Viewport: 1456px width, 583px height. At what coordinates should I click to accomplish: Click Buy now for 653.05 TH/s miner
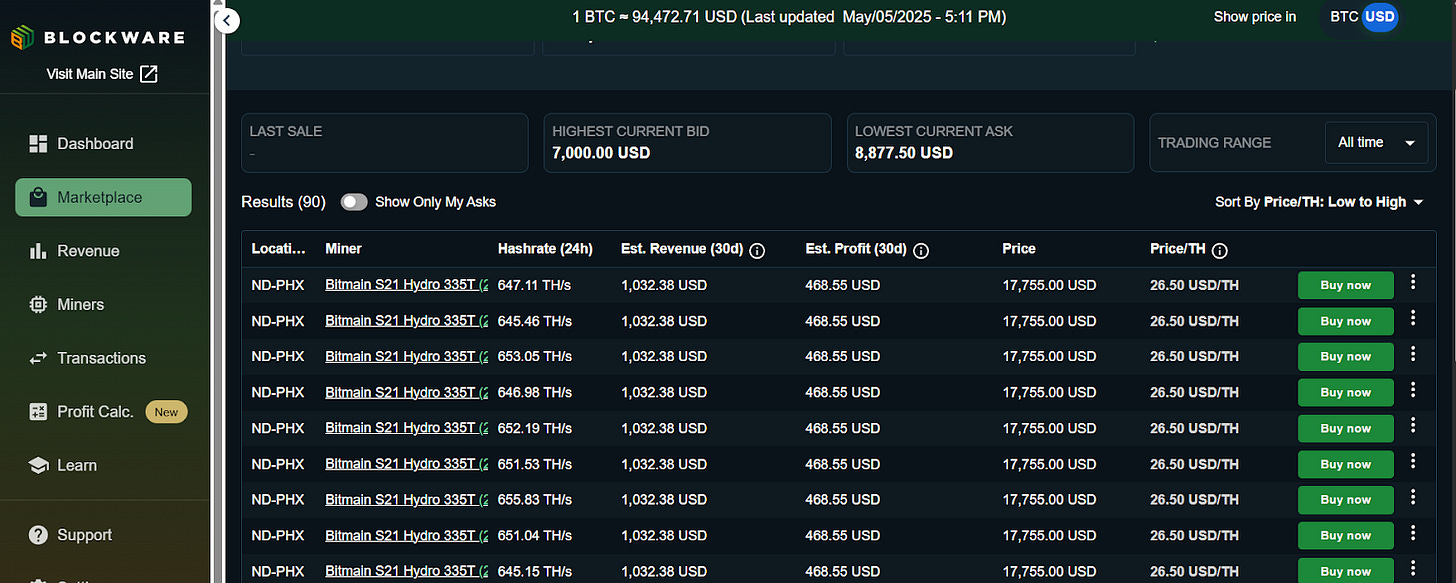[x=1345, y=357]
